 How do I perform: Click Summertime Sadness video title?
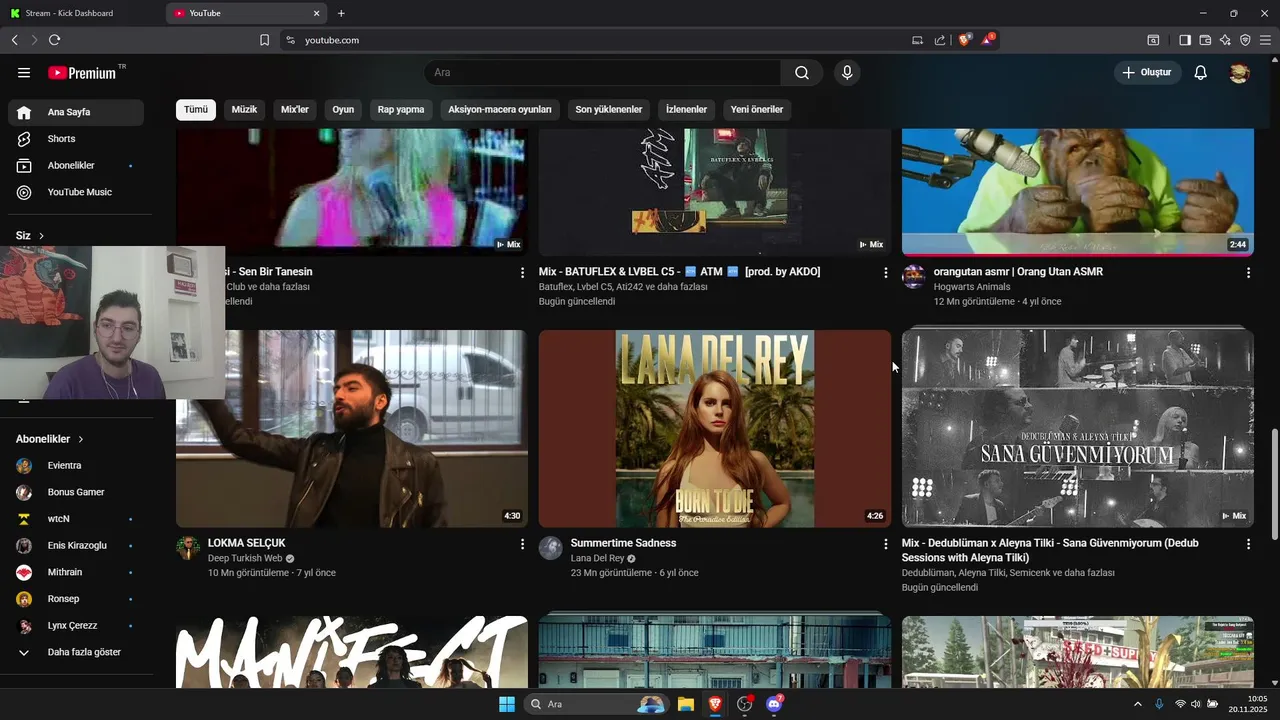point(623,543)
